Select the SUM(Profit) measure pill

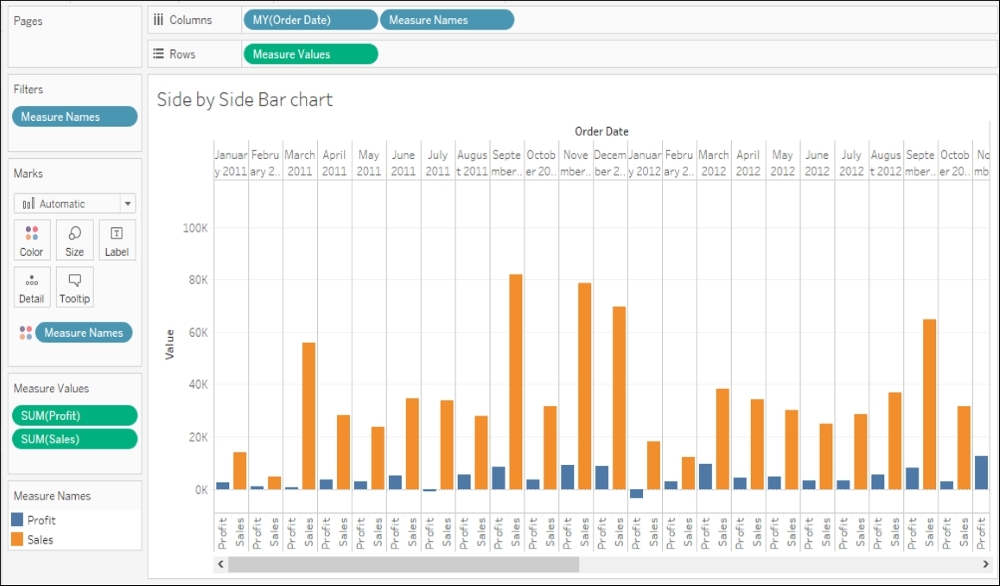point(75,415)
